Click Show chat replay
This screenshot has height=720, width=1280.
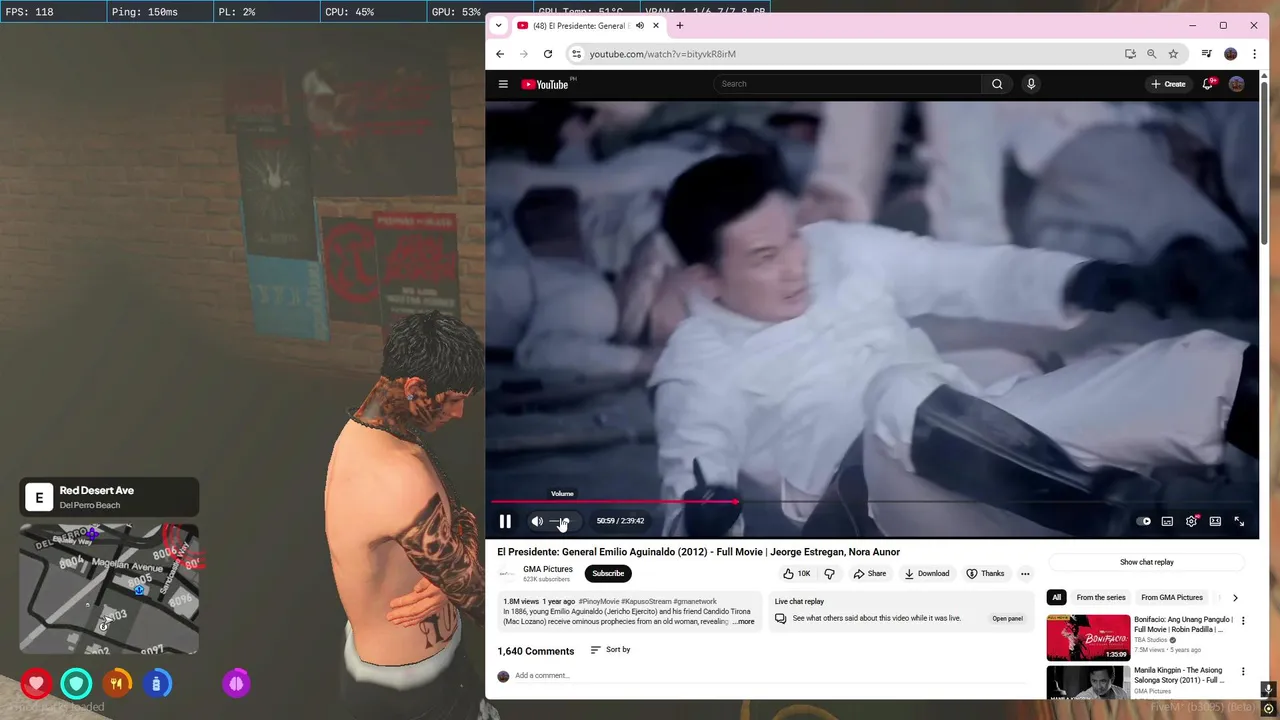(1146, 562)
